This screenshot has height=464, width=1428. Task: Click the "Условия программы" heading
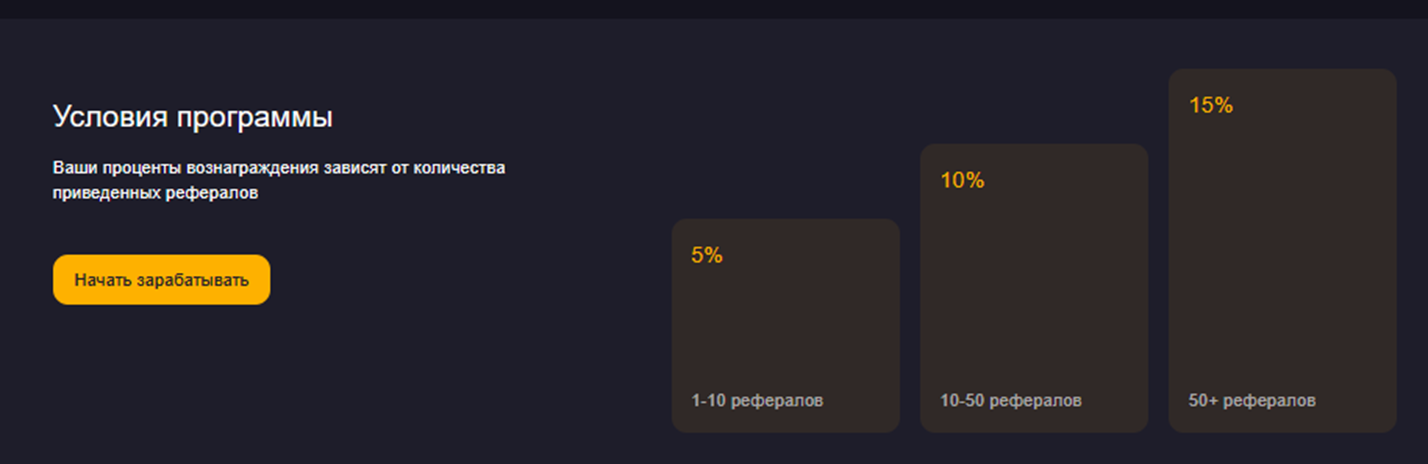(192, 118)
